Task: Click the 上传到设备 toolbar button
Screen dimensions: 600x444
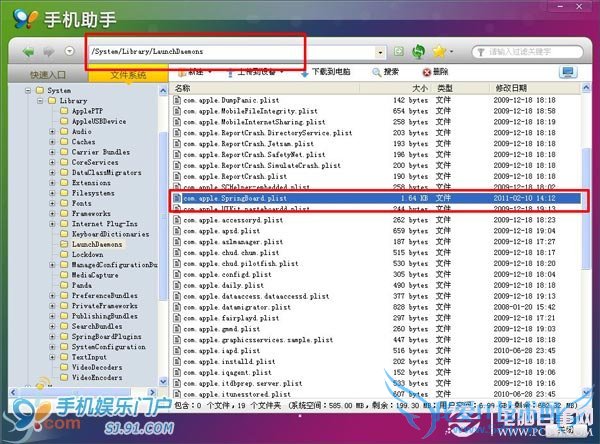Action: click(256, 72)
